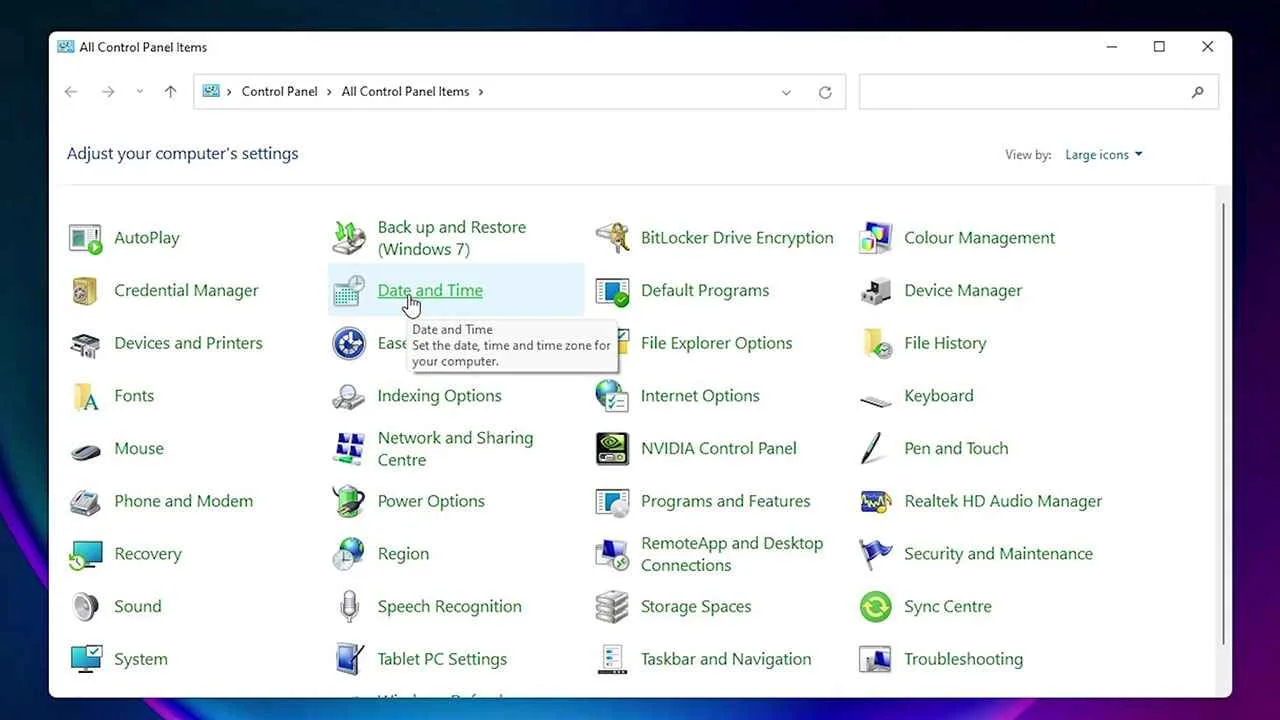1280x720 pixels.
Task: Click Network and Sharing Centre icon
Action: point(349,449)
